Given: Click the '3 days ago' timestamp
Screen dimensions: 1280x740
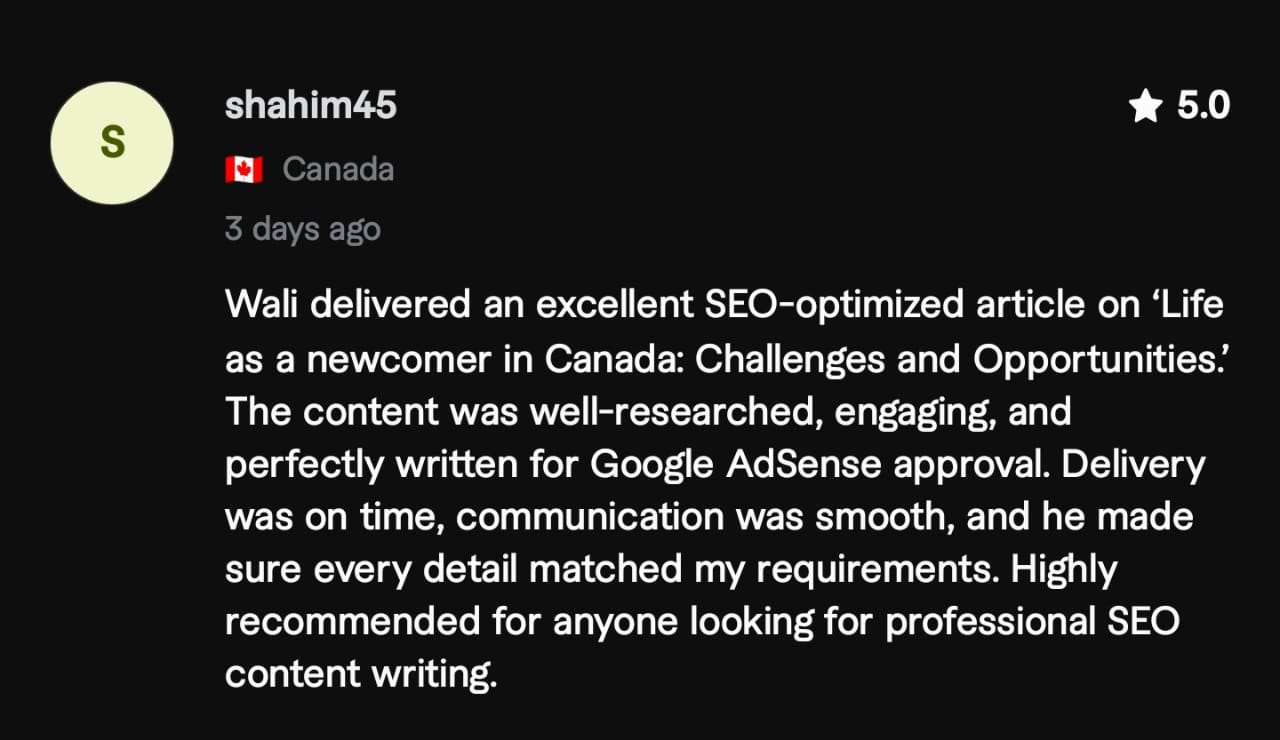Looking at the screenshot, I should coord(303,229).
